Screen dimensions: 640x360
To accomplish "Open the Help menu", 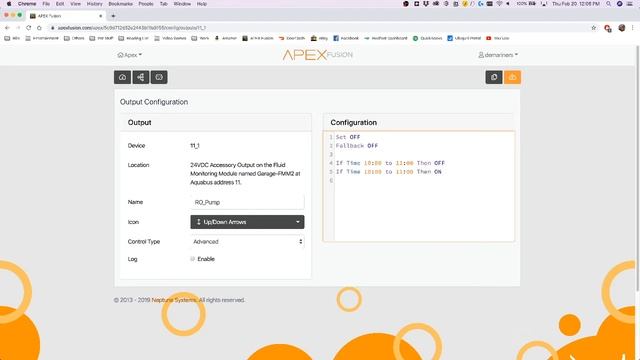I will pyautogui.click(x=202, y=4).
